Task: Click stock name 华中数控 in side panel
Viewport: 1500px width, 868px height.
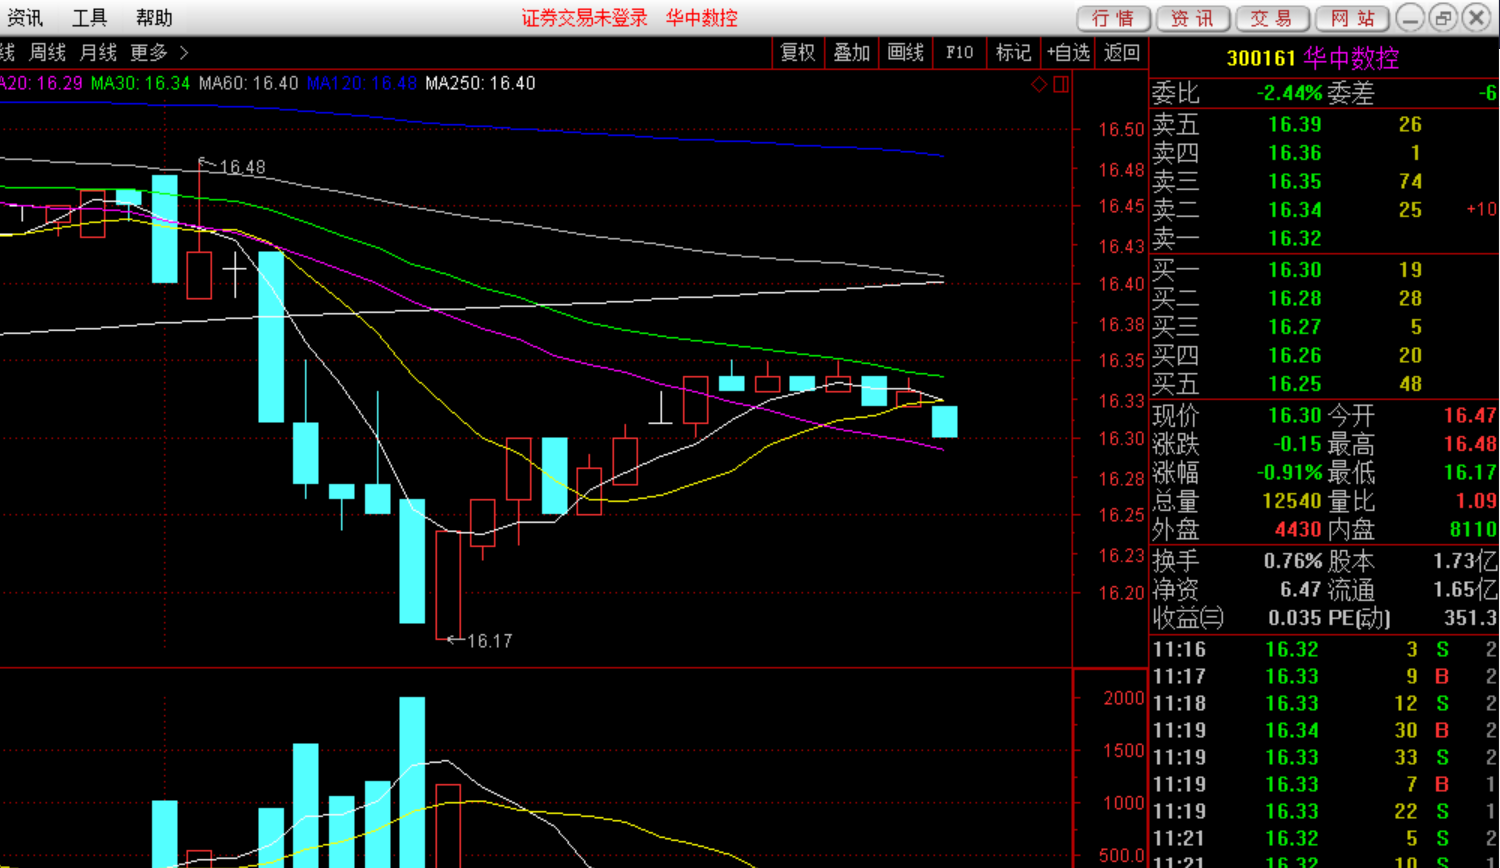Action: tap(1351, 59)
